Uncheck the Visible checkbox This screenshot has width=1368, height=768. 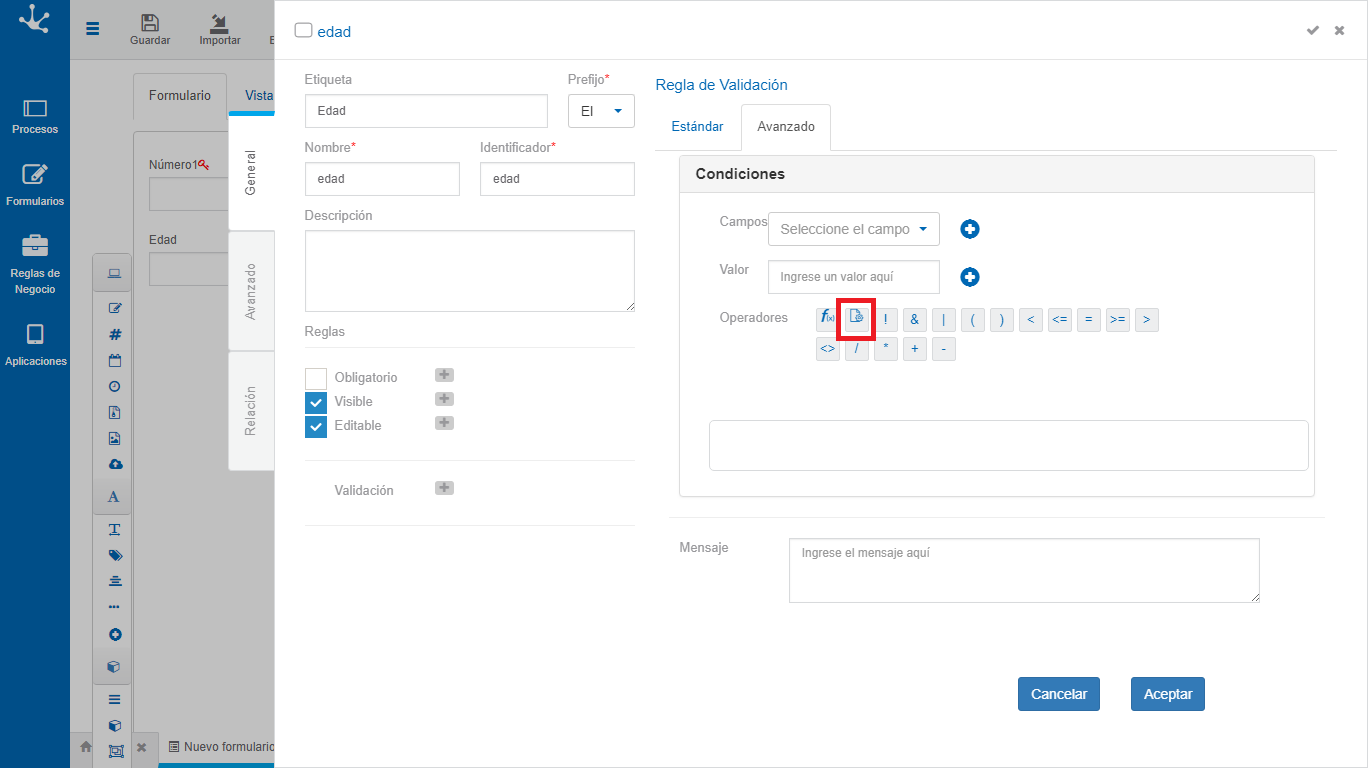coord(316,402)
